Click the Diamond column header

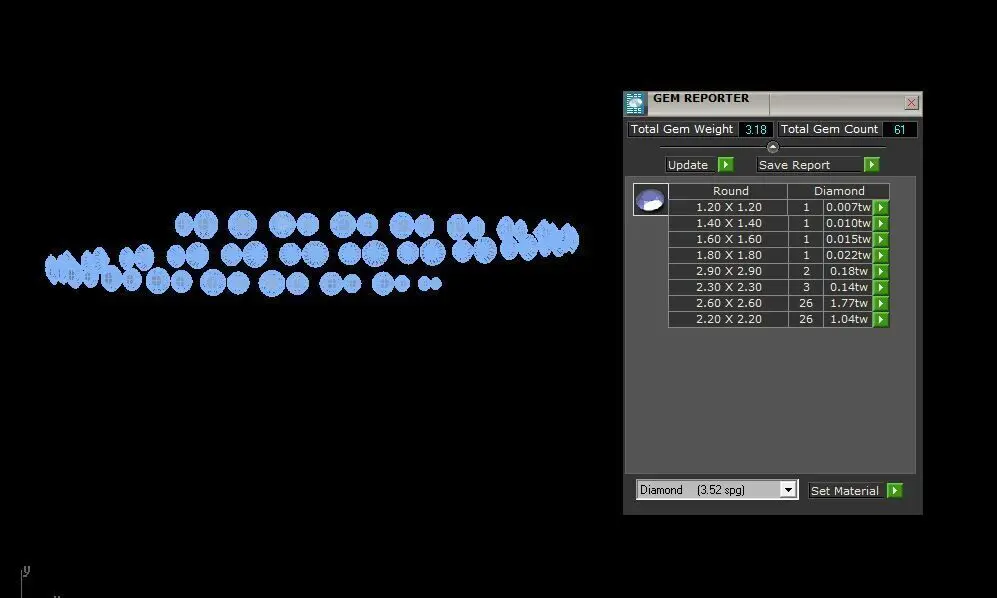click(839, 191)
